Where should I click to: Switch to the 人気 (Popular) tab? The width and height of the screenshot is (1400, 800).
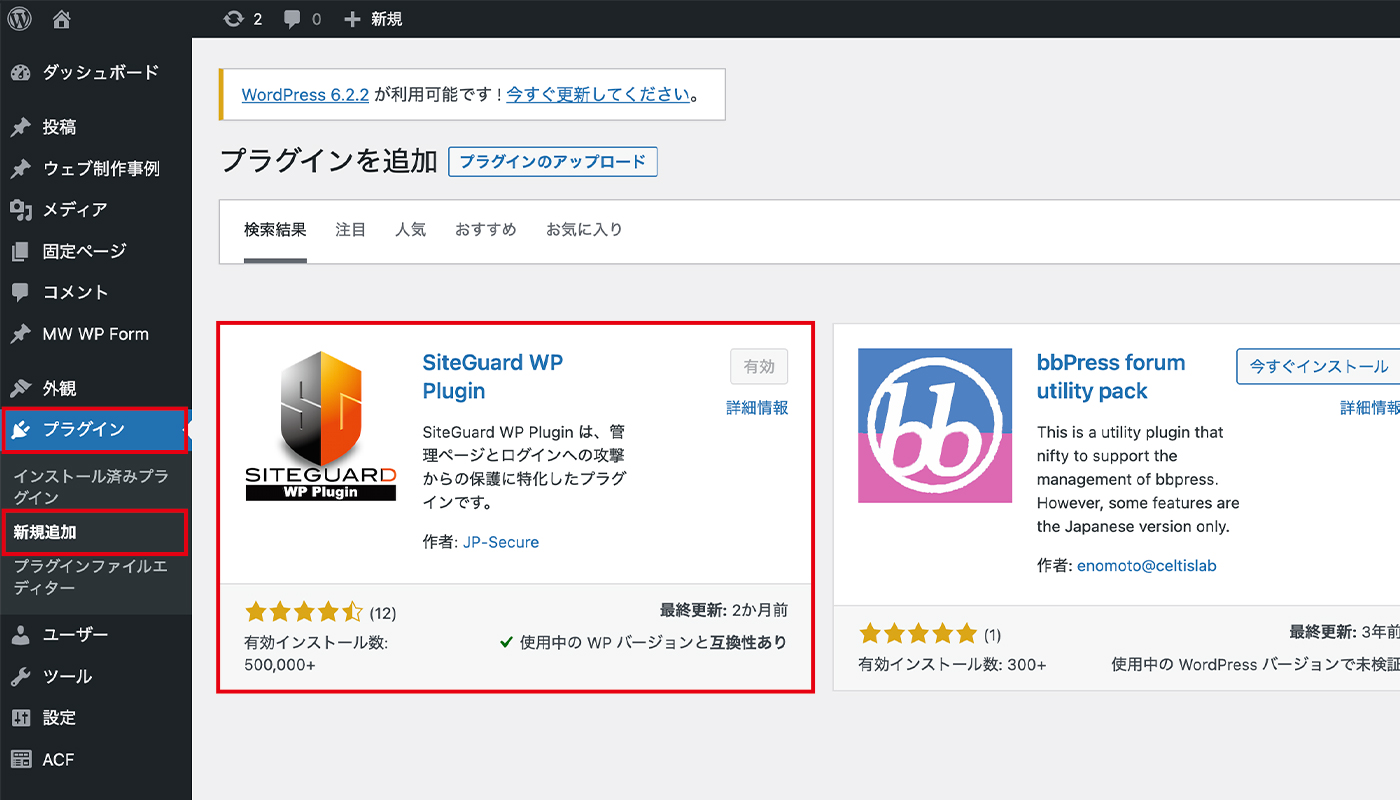pyautogui.click(x=410, y=229)
